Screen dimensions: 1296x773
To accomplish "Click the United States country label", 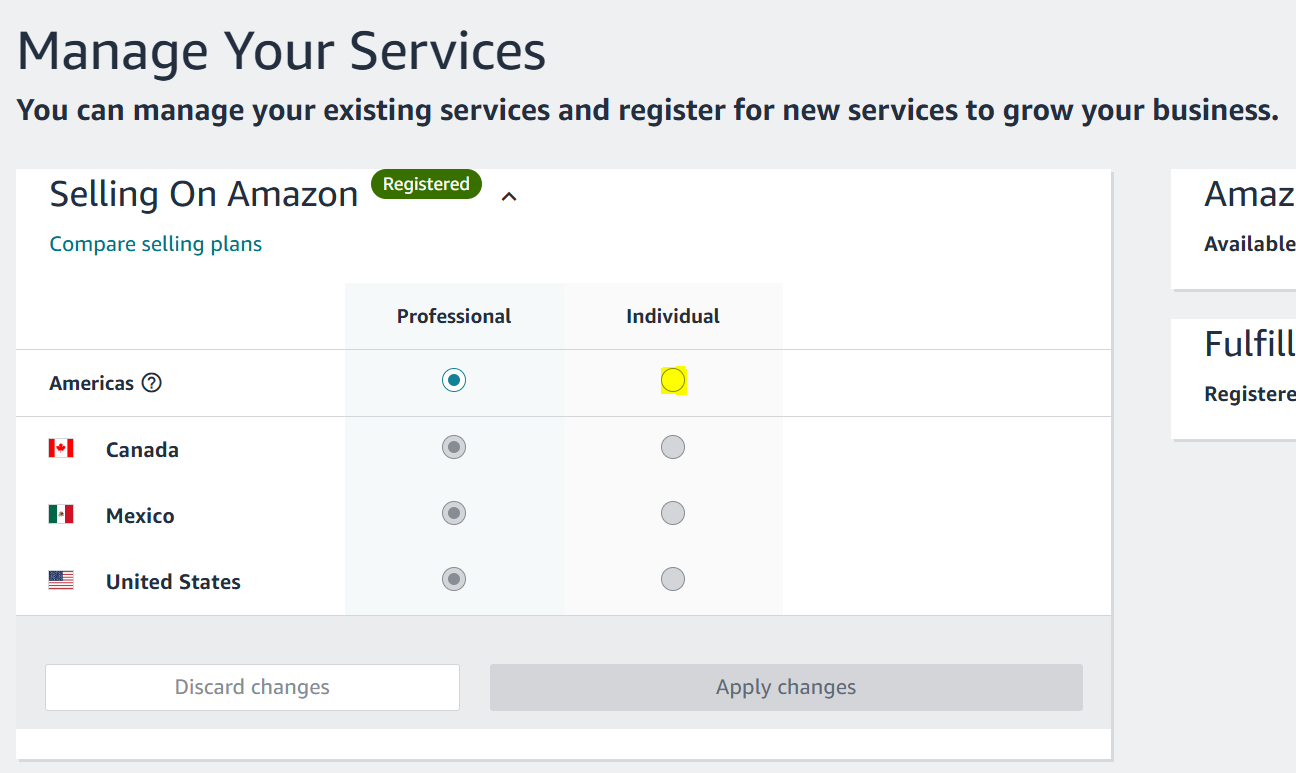I will (173, 582).
